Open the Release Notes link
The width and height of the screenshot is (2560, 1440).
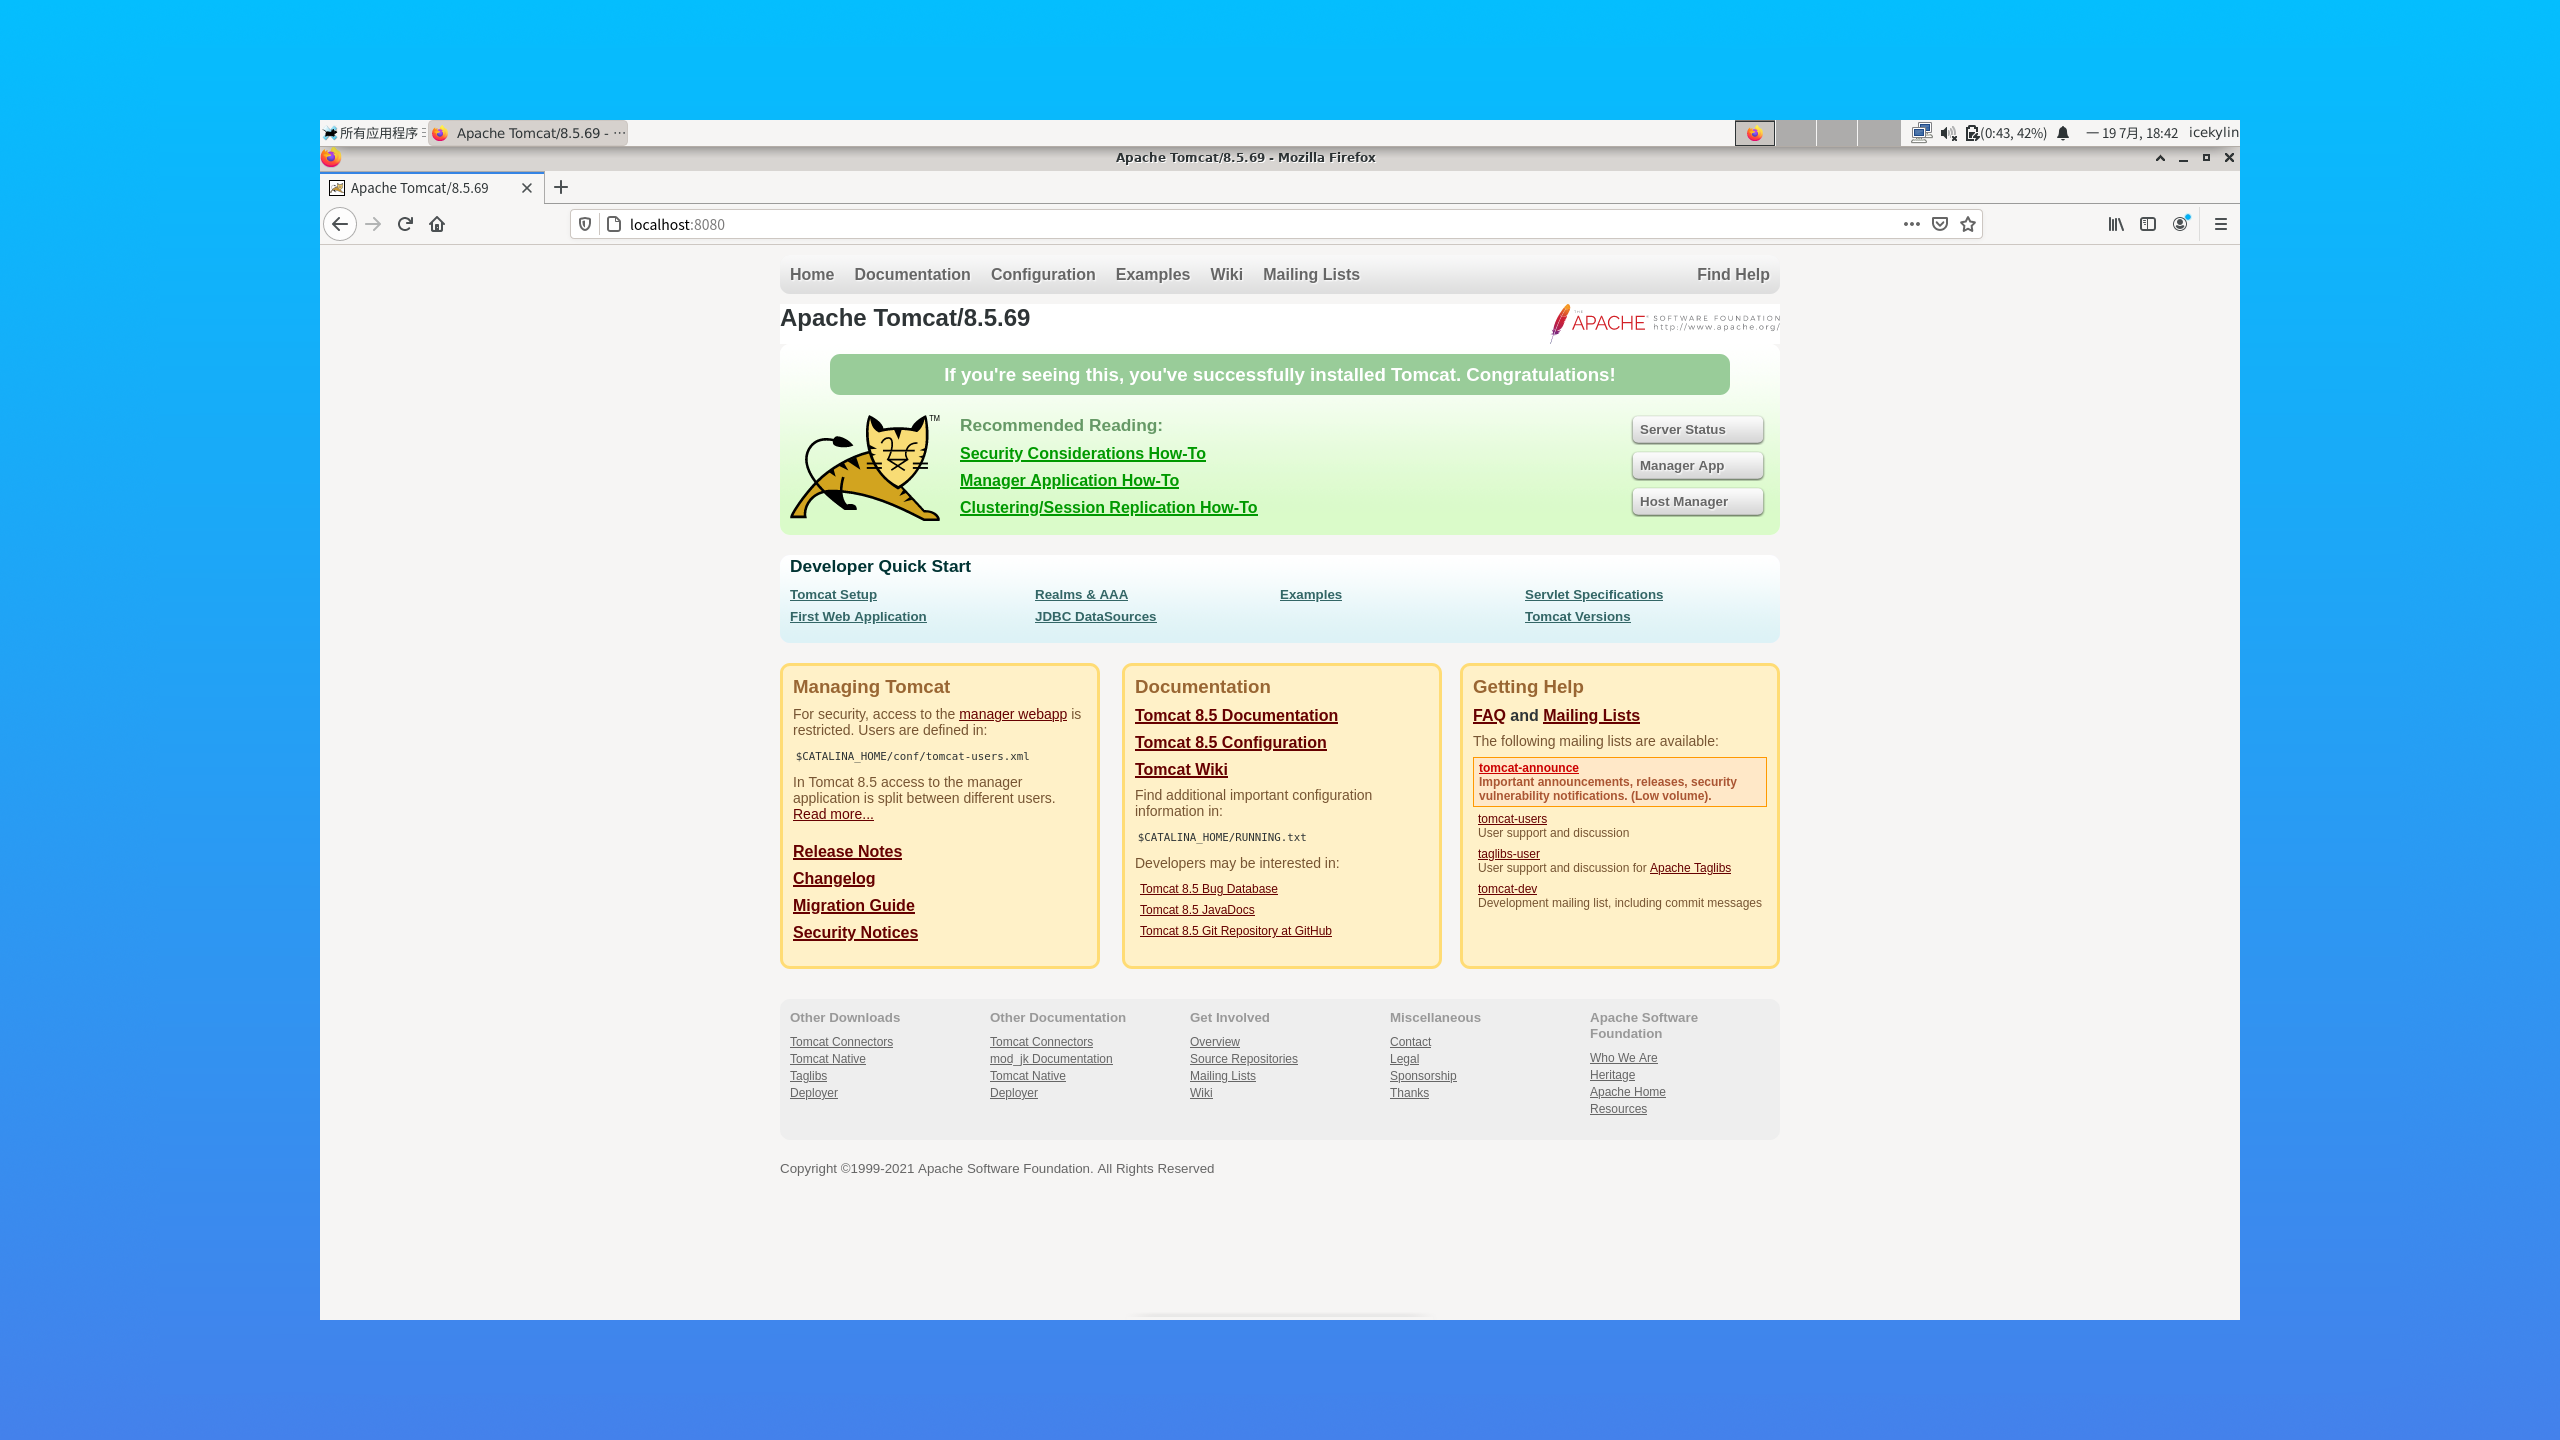[847, 851]
